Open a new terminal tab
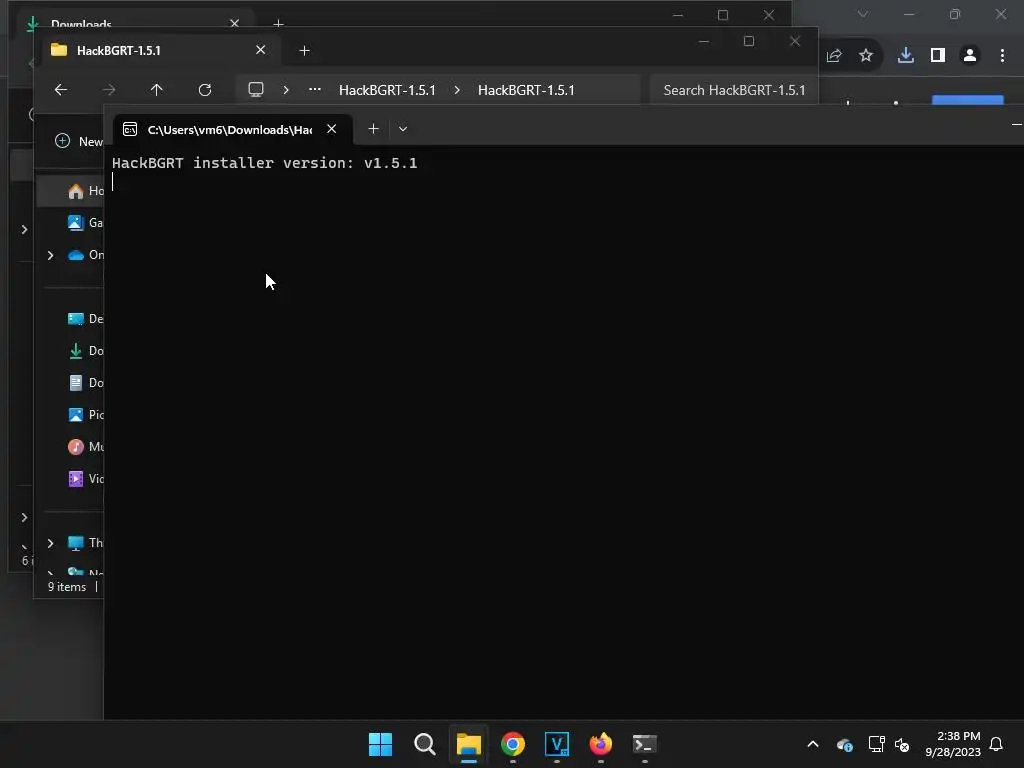Screen dimensions: 1024x768 (x=374, y=129)
